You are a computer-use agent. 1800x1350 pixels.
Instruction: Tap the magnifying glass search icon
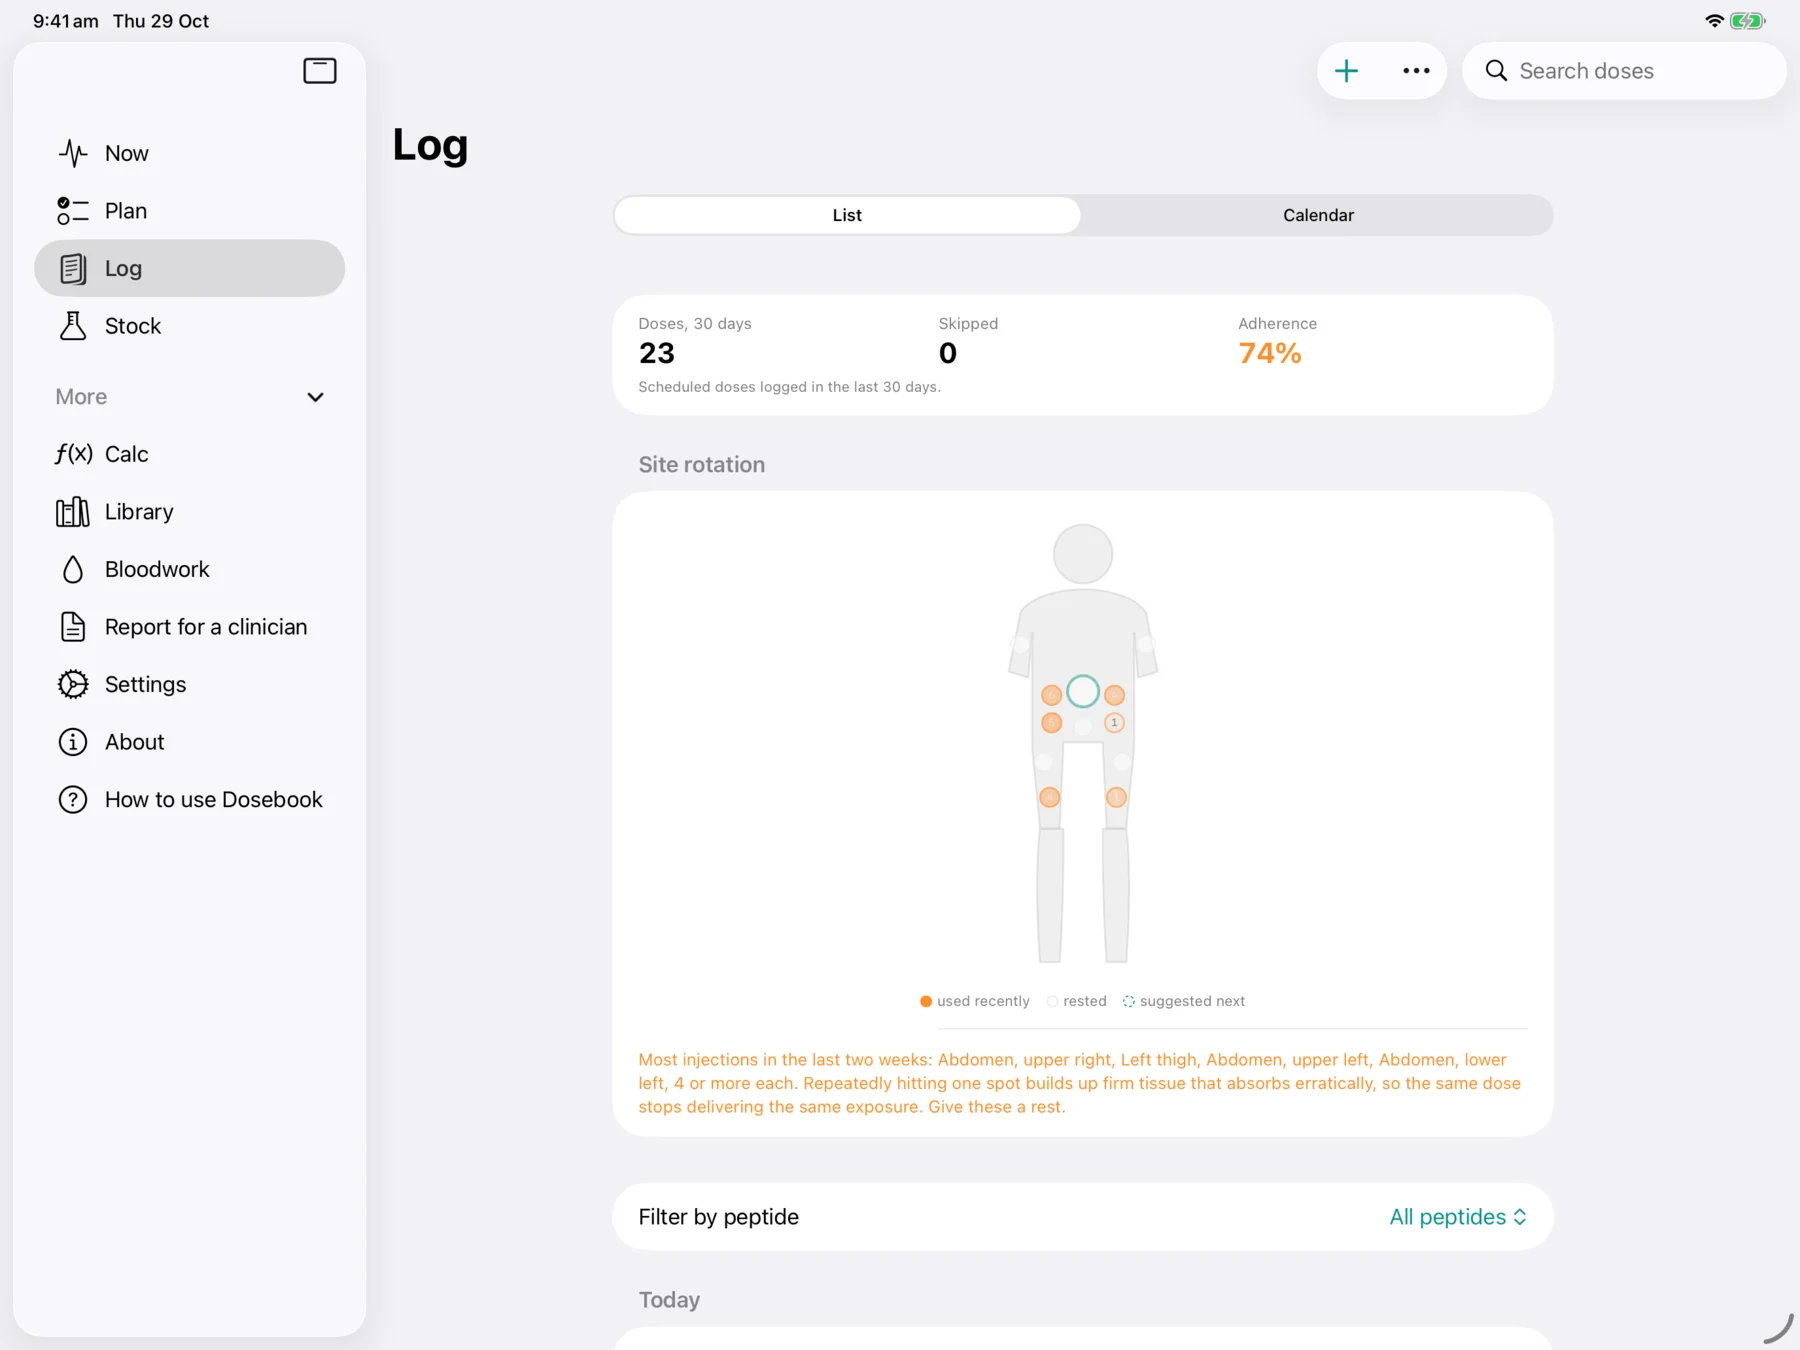[x=1496, y=71]
